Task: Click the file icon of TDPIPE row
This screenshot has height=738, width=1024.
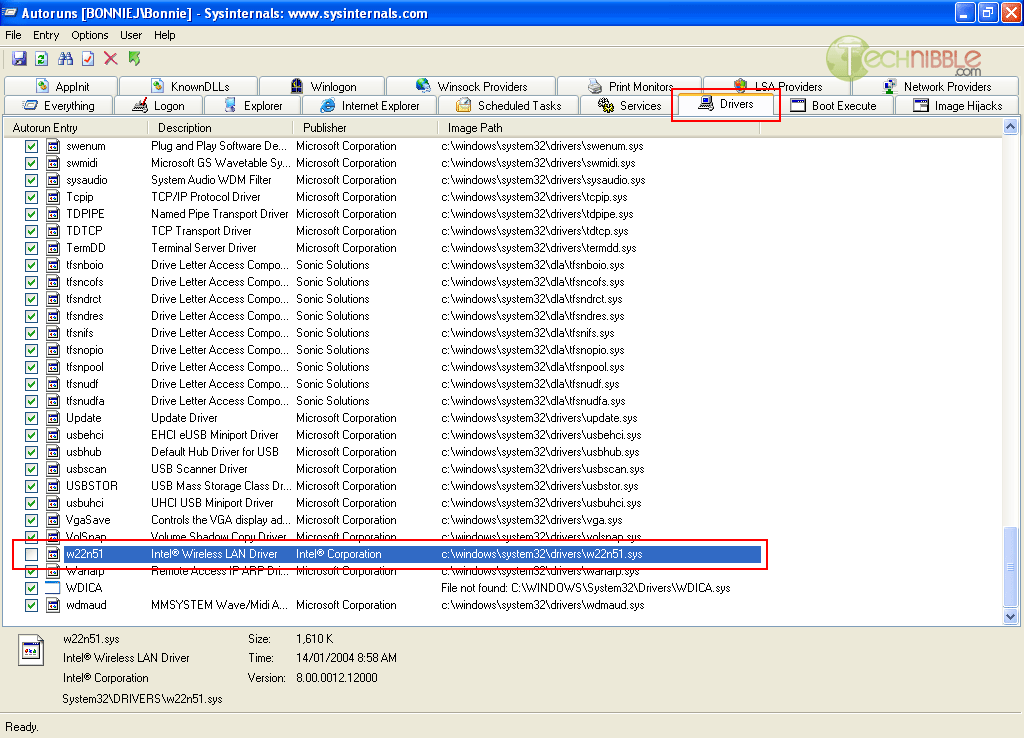Action: click(x=53, y=214)
